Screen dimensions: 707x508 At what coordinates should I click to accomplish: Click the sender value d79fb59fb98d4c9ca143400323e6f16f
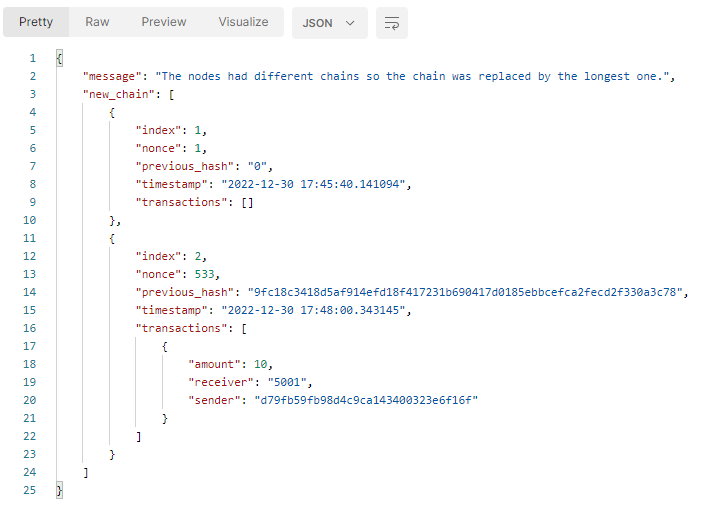[x=367, y=400]
